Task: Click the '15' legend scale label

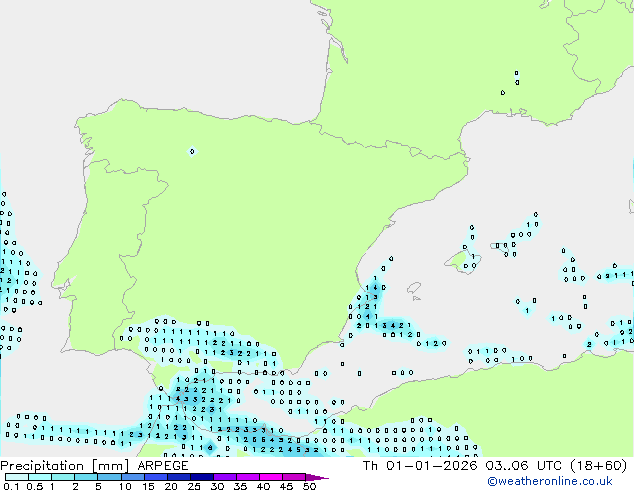Action: coord(148,486)
